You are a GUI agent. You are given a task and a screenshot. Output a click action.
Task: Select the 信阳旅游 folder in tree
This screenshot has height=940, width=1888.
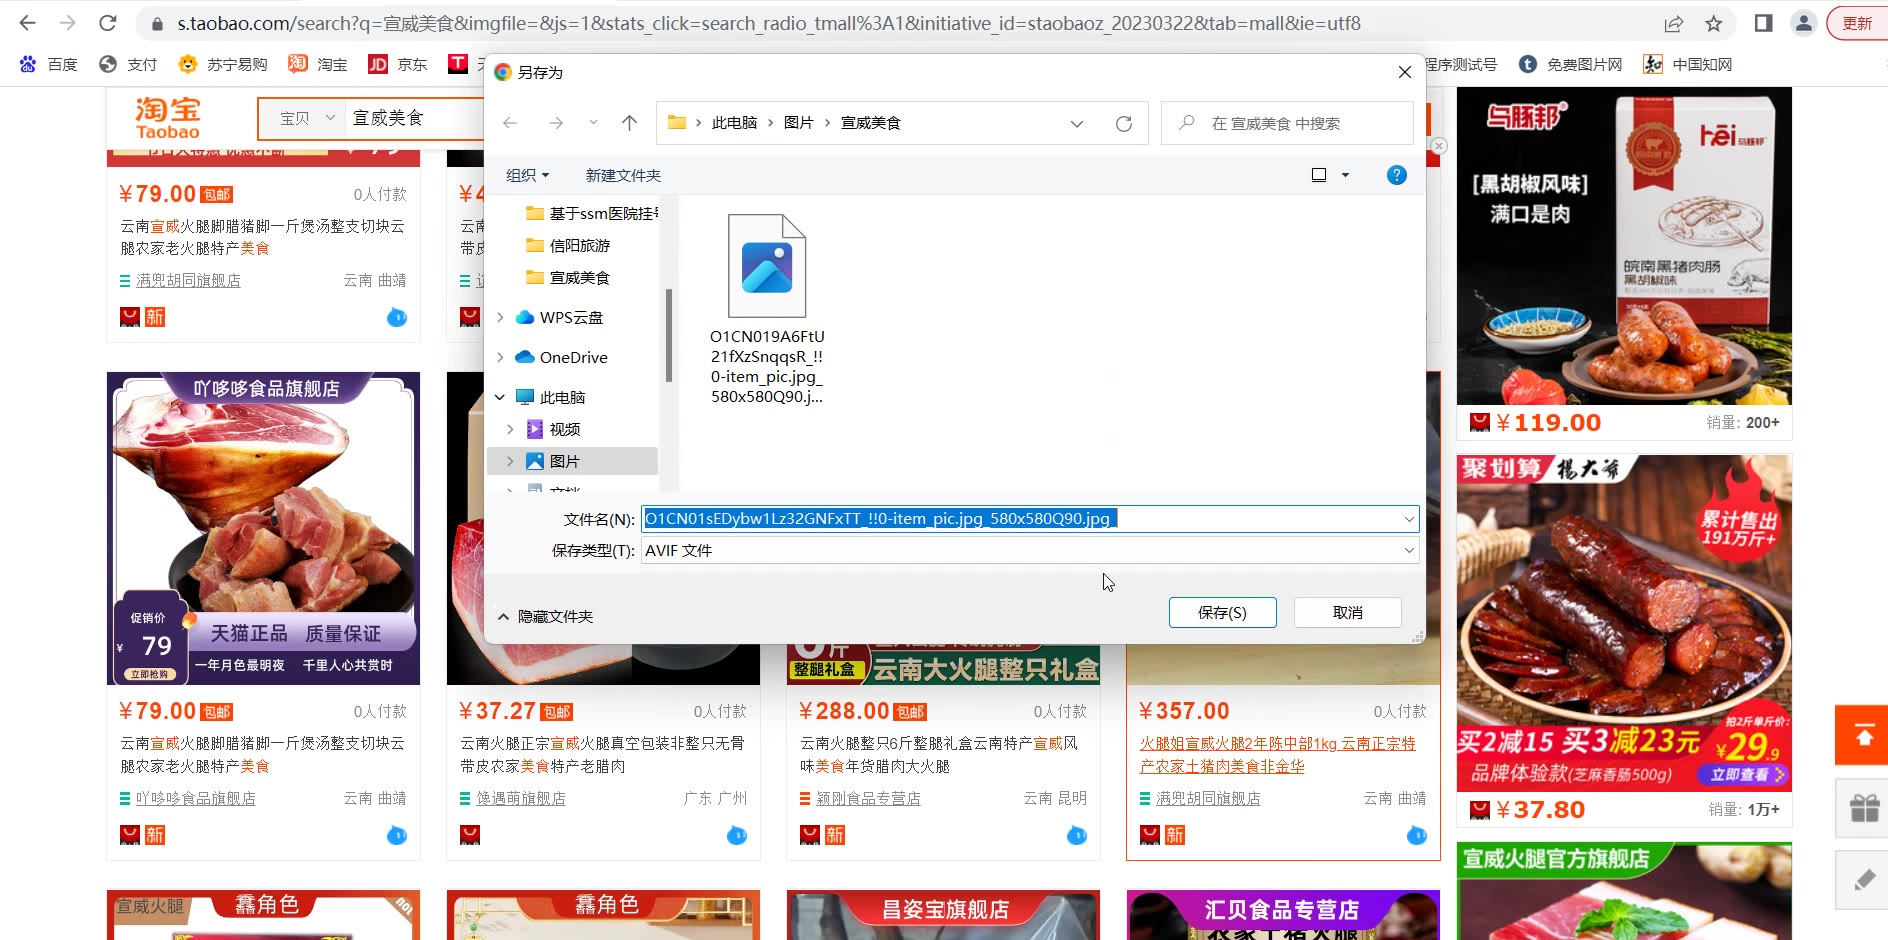point(568,245)
